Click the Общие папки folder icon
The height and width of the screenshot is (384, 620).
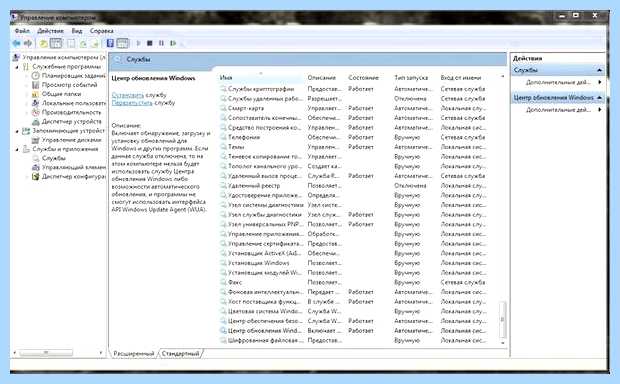[x=36, y=94]
